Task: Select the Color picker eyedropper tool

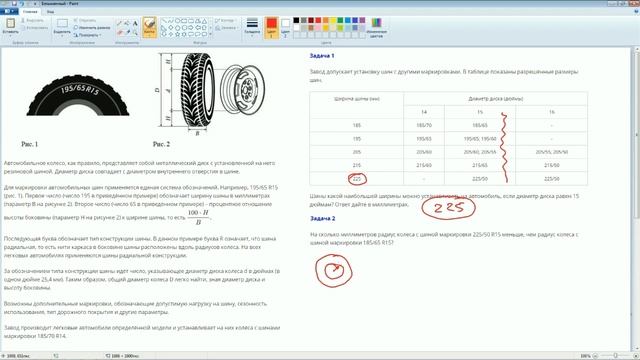Action: (x=127, y=32)
